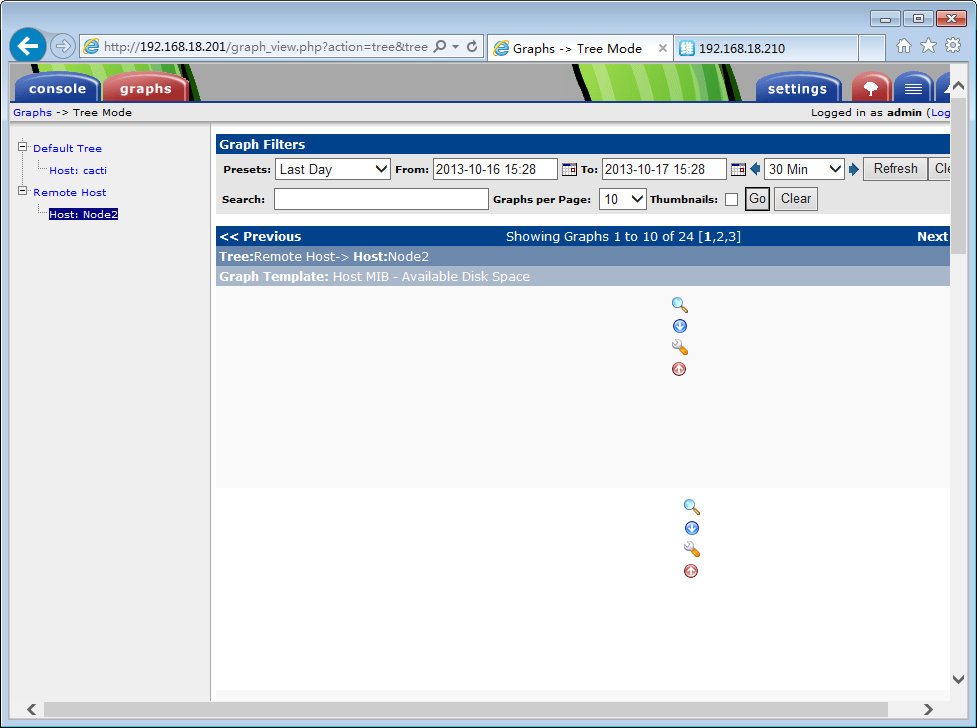Click the browser URL address field
977x728 pixels.
(266, 47)
